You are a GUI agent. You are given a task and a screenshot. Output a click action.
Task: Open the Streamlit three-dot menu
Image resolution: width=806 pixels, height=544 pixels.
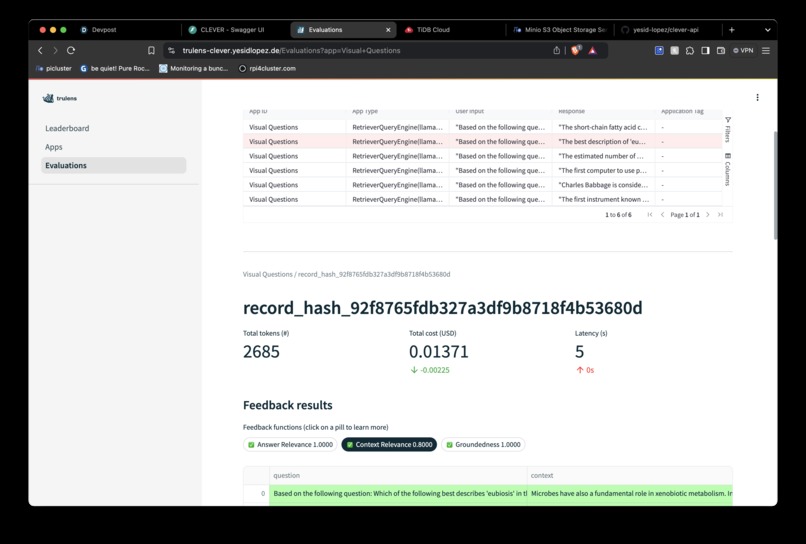(x=757, y=97)
